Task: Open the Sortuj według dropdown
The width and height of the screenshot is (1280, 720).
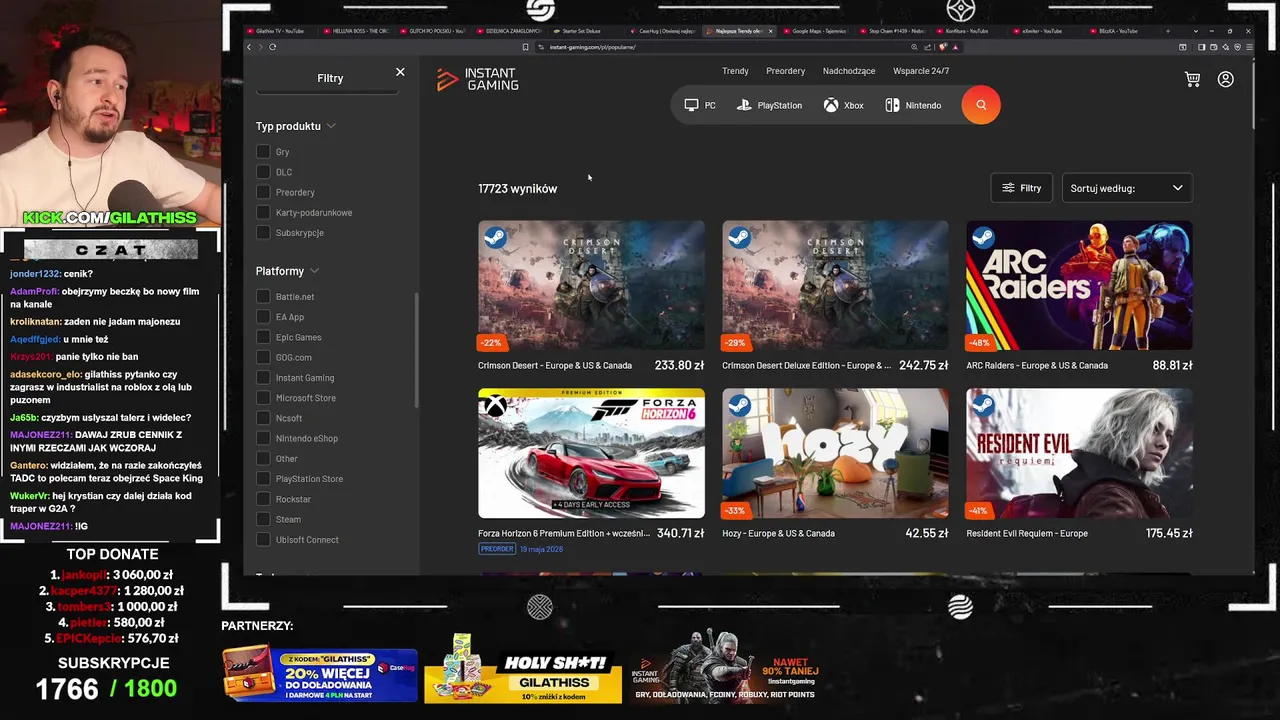Action: 1127,188
